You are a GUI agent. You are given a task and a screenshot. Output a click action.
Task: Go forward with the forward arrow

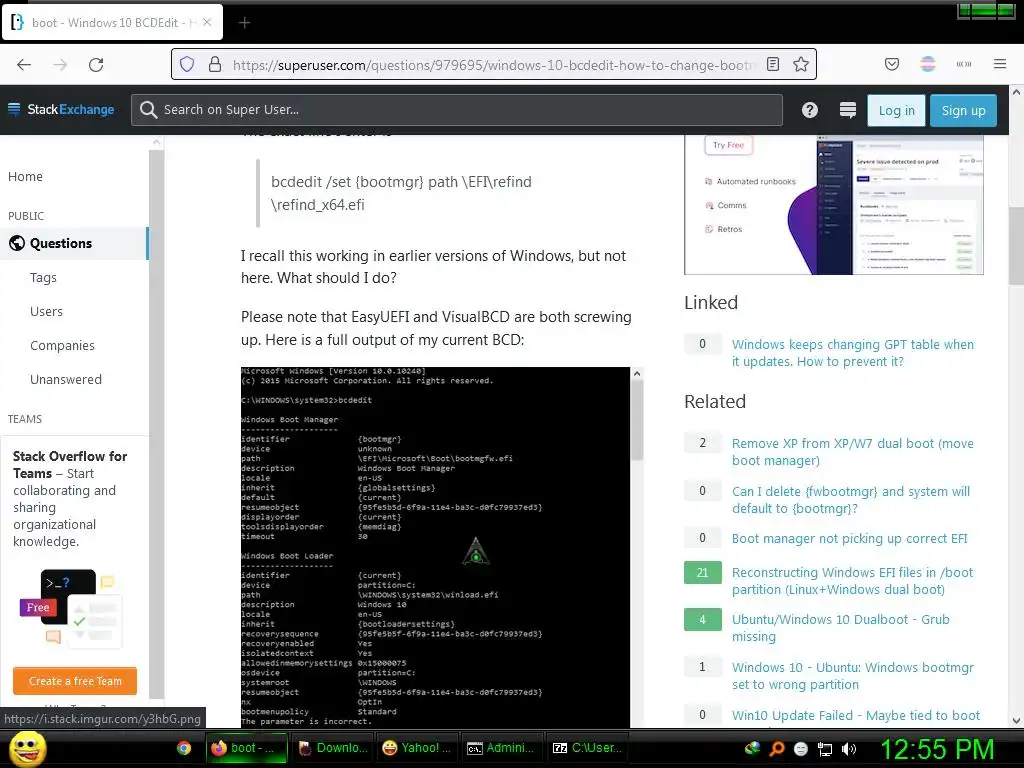point(60,64)
